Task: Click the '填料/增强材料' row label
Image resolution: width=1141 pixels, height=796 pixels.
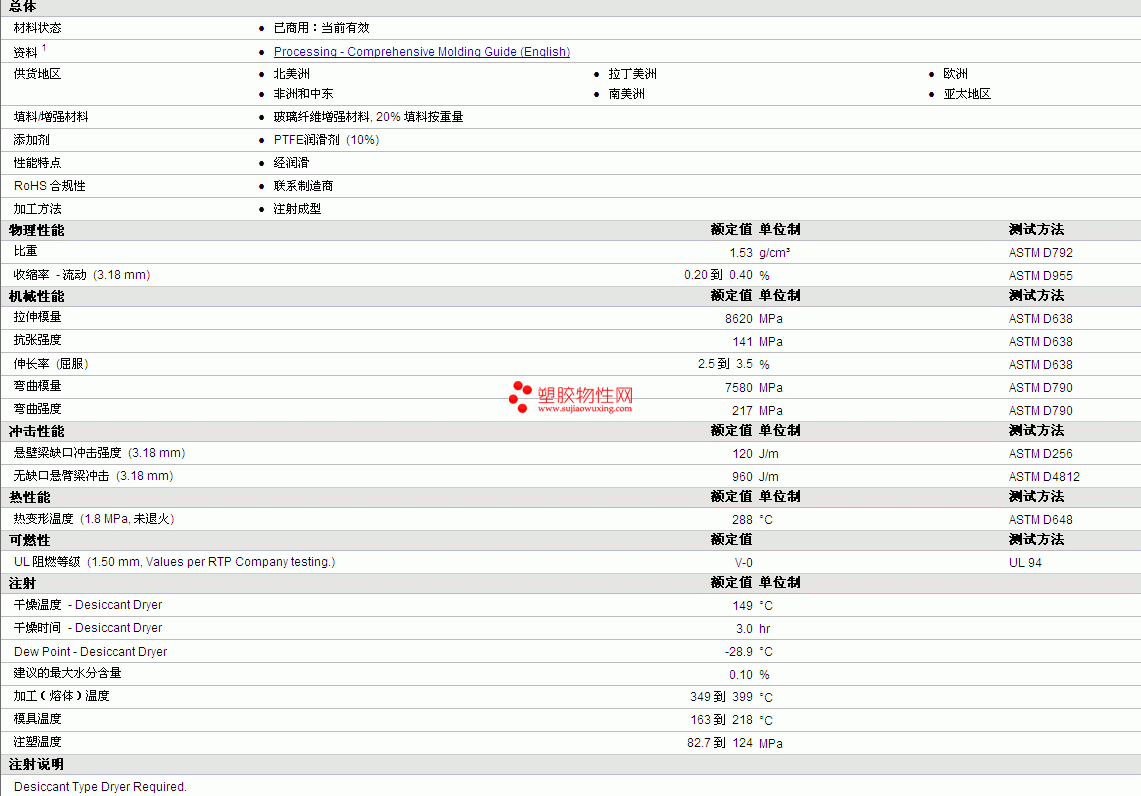Action: click(x=50, y=116)
